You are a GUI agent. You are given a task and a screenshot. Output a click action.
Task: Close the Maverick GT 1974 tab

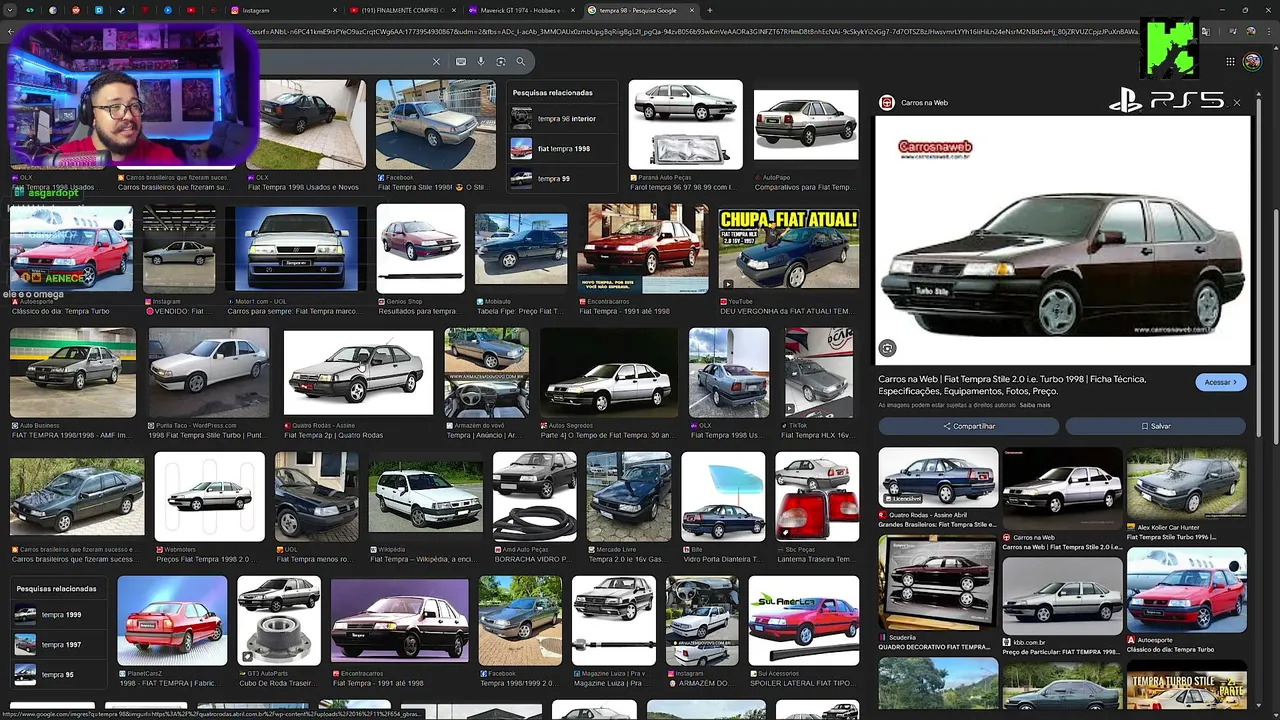click(x=573, y=10)
